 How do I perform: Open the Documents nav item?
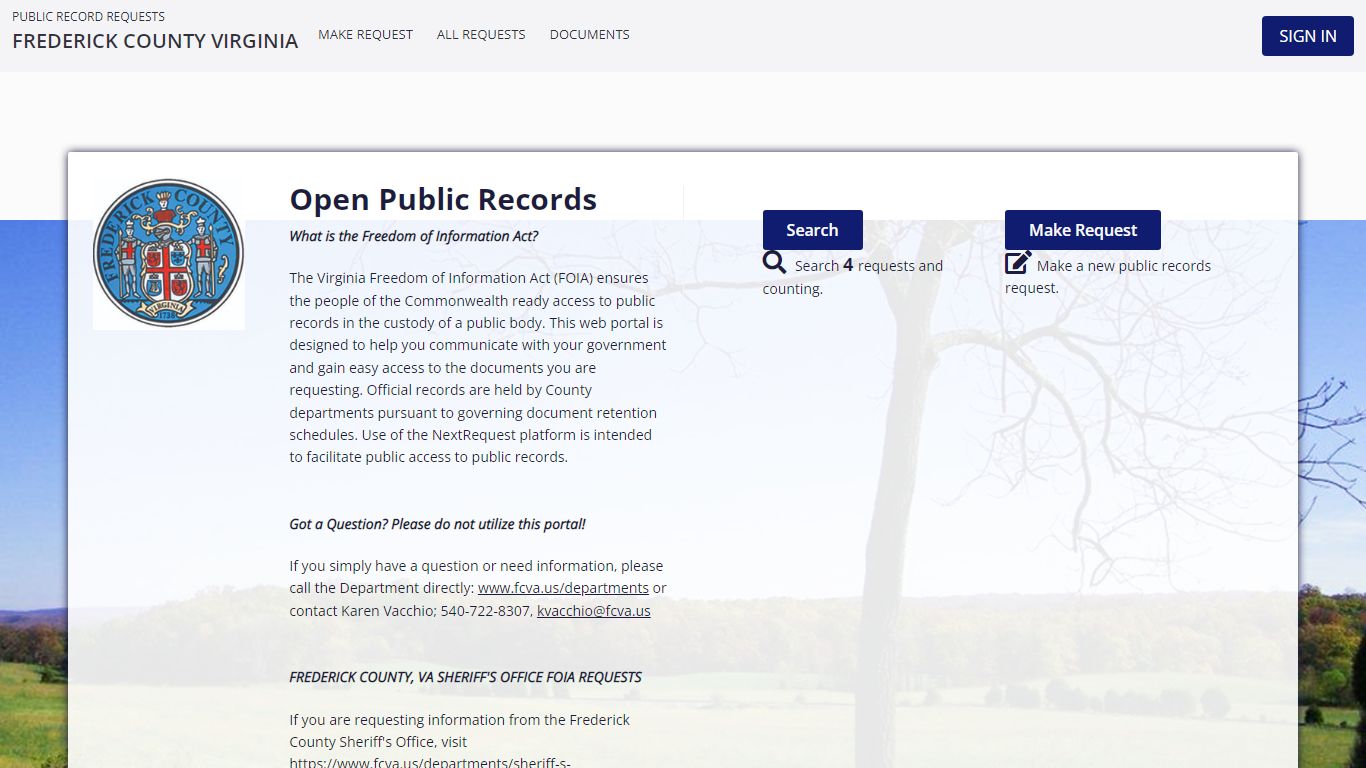(x=589, y=34)
